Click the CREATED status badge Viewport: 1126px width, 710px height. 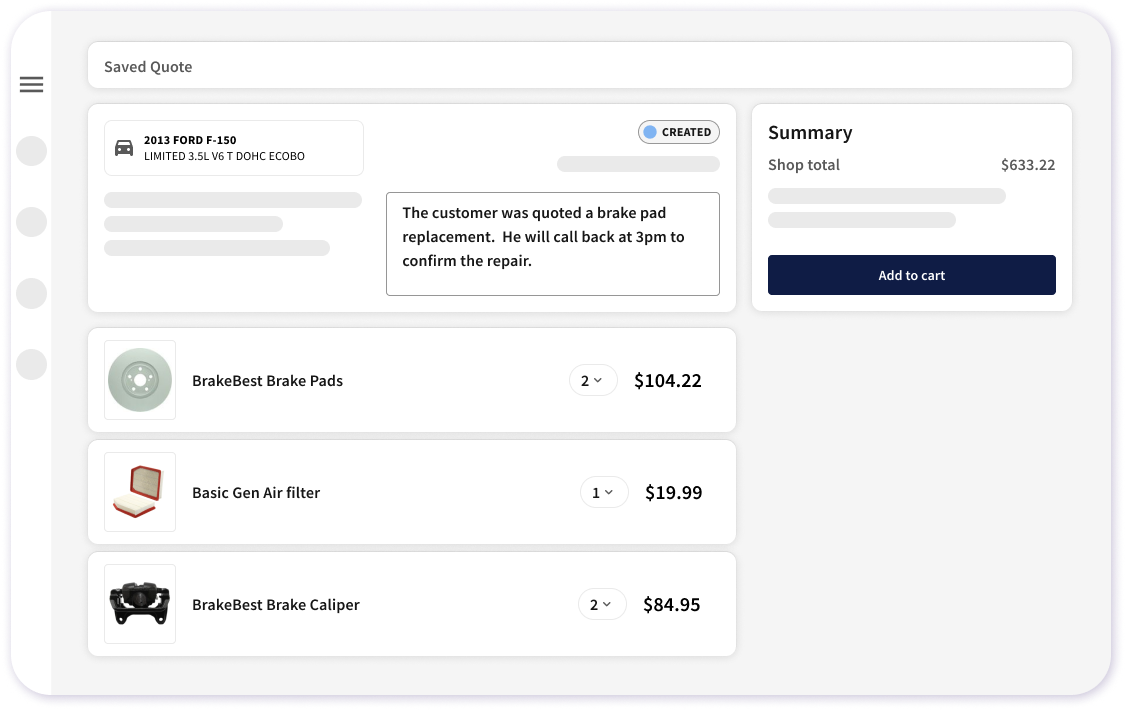[679, 132]
